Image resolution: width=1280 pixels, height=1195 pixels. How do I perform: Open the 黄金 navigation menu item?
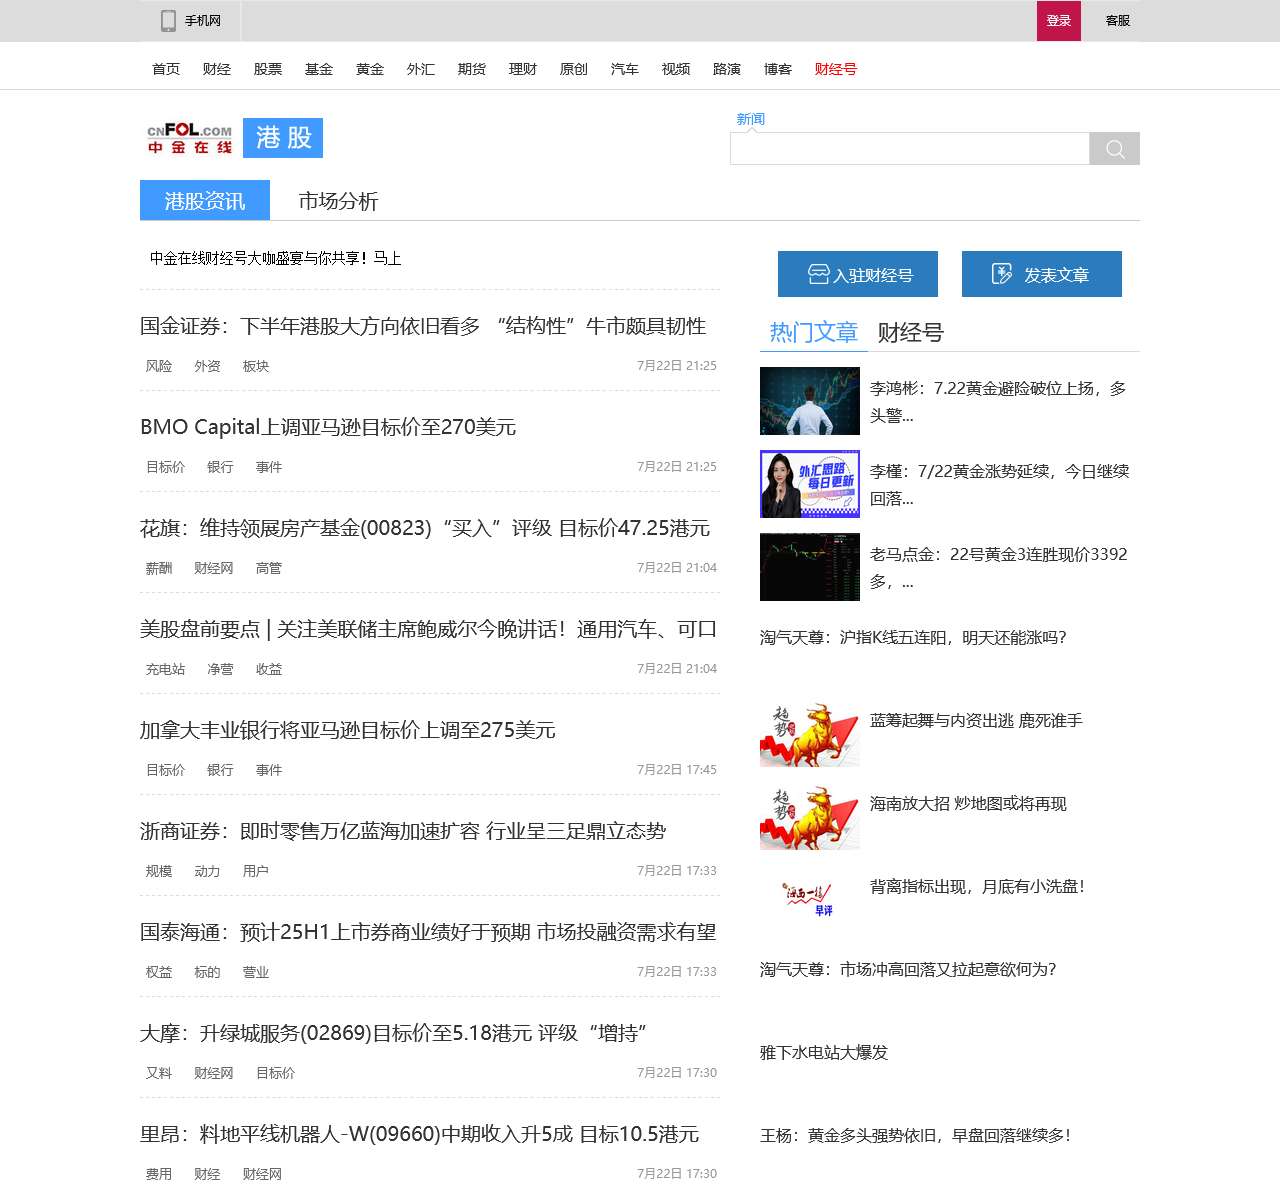(370, 69)
